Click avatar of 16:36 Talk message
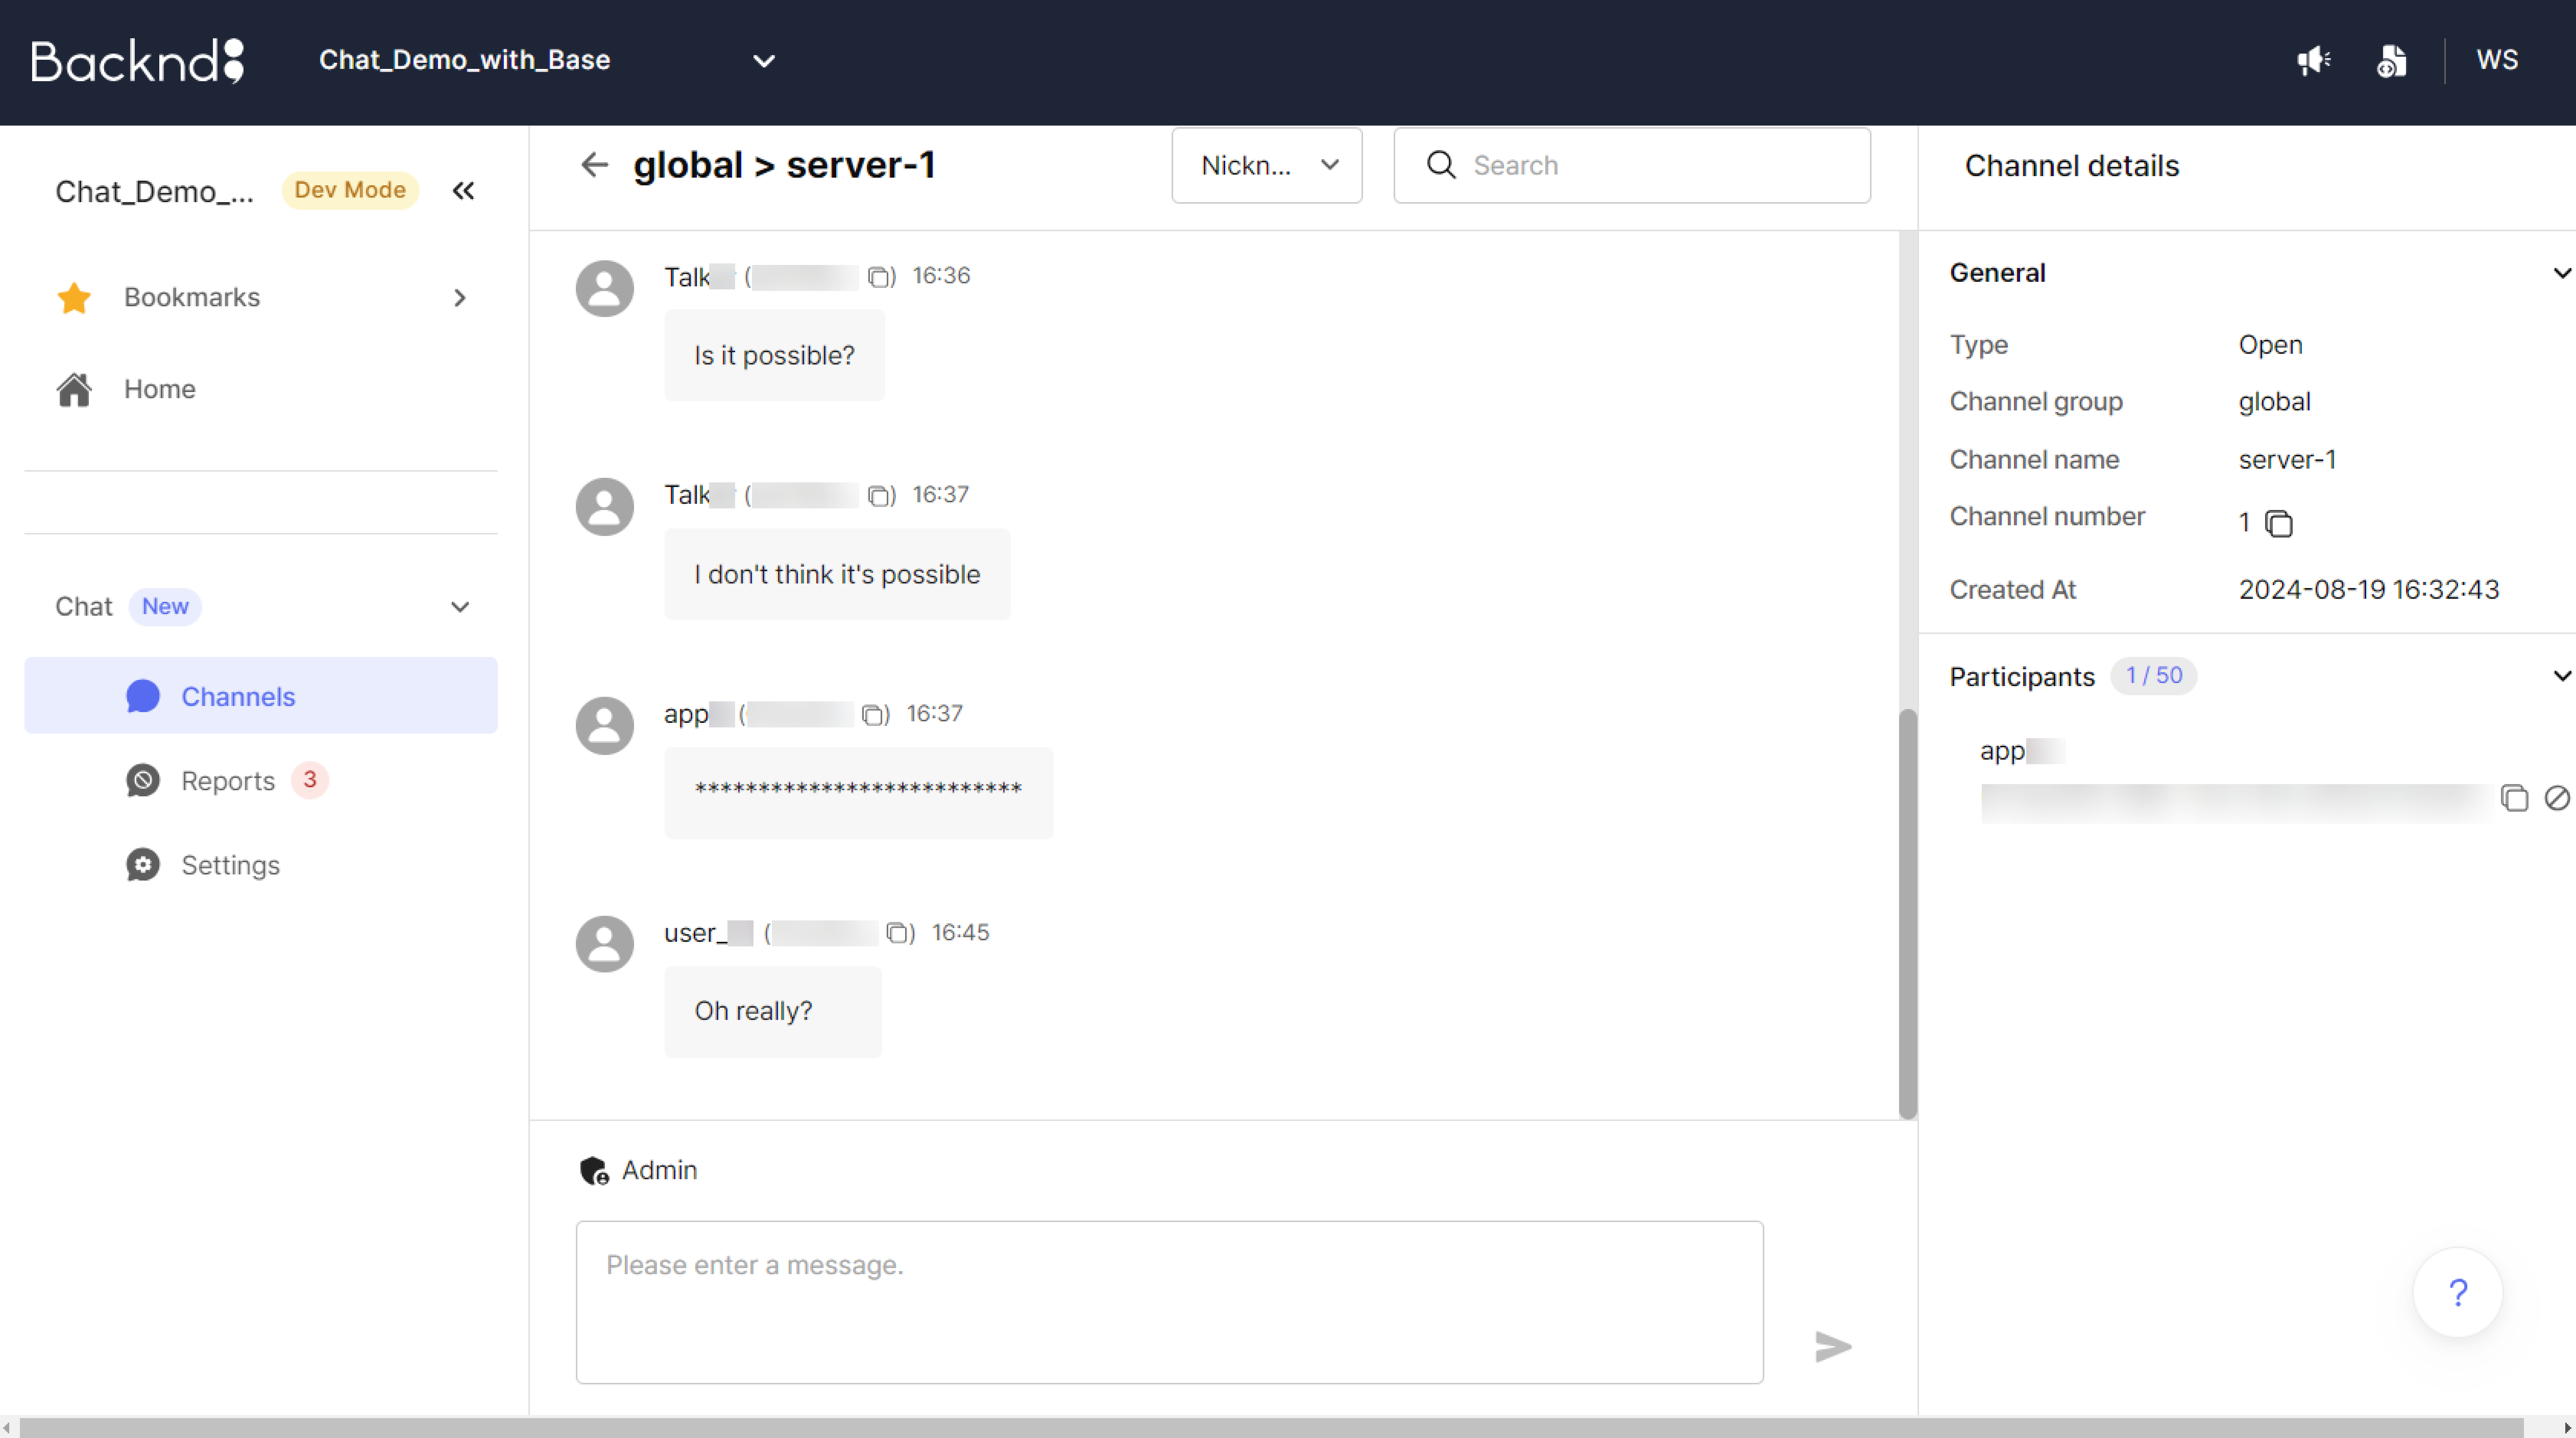 coord(605,289)
